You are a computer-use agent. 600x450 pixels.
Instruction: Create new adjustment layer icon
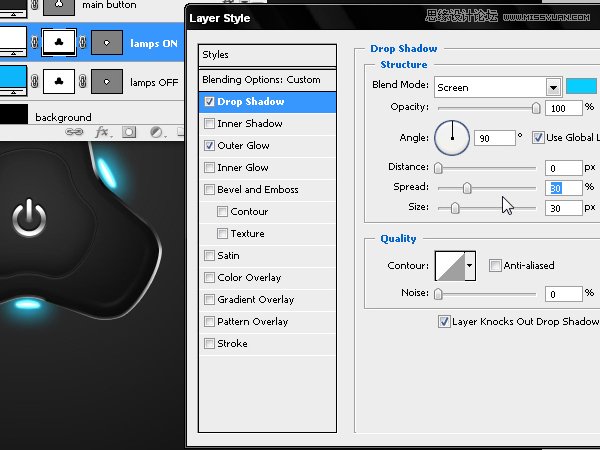pos(157,132)
